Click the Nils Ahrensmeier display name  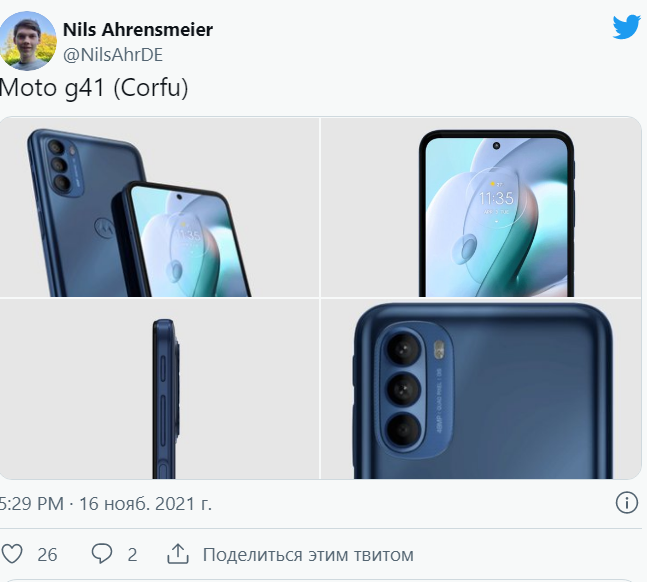click(138, 30)
